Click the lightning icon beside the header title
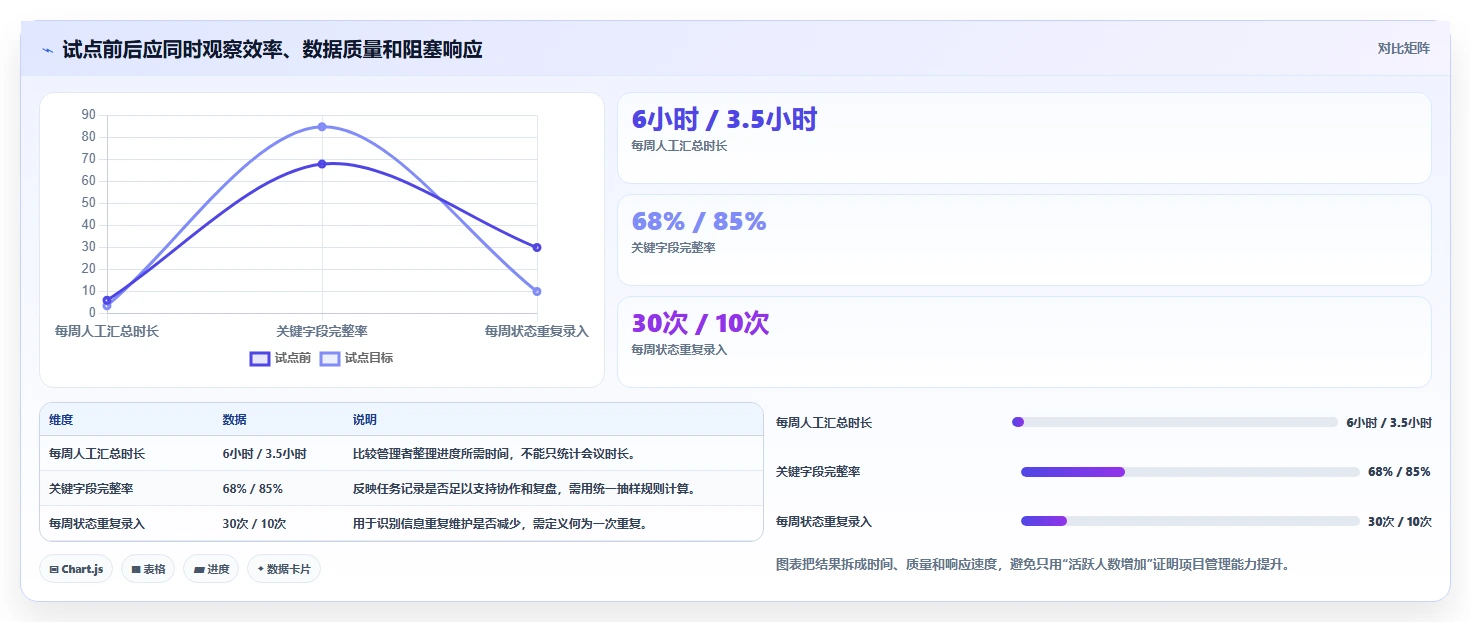 coord(48,50)
